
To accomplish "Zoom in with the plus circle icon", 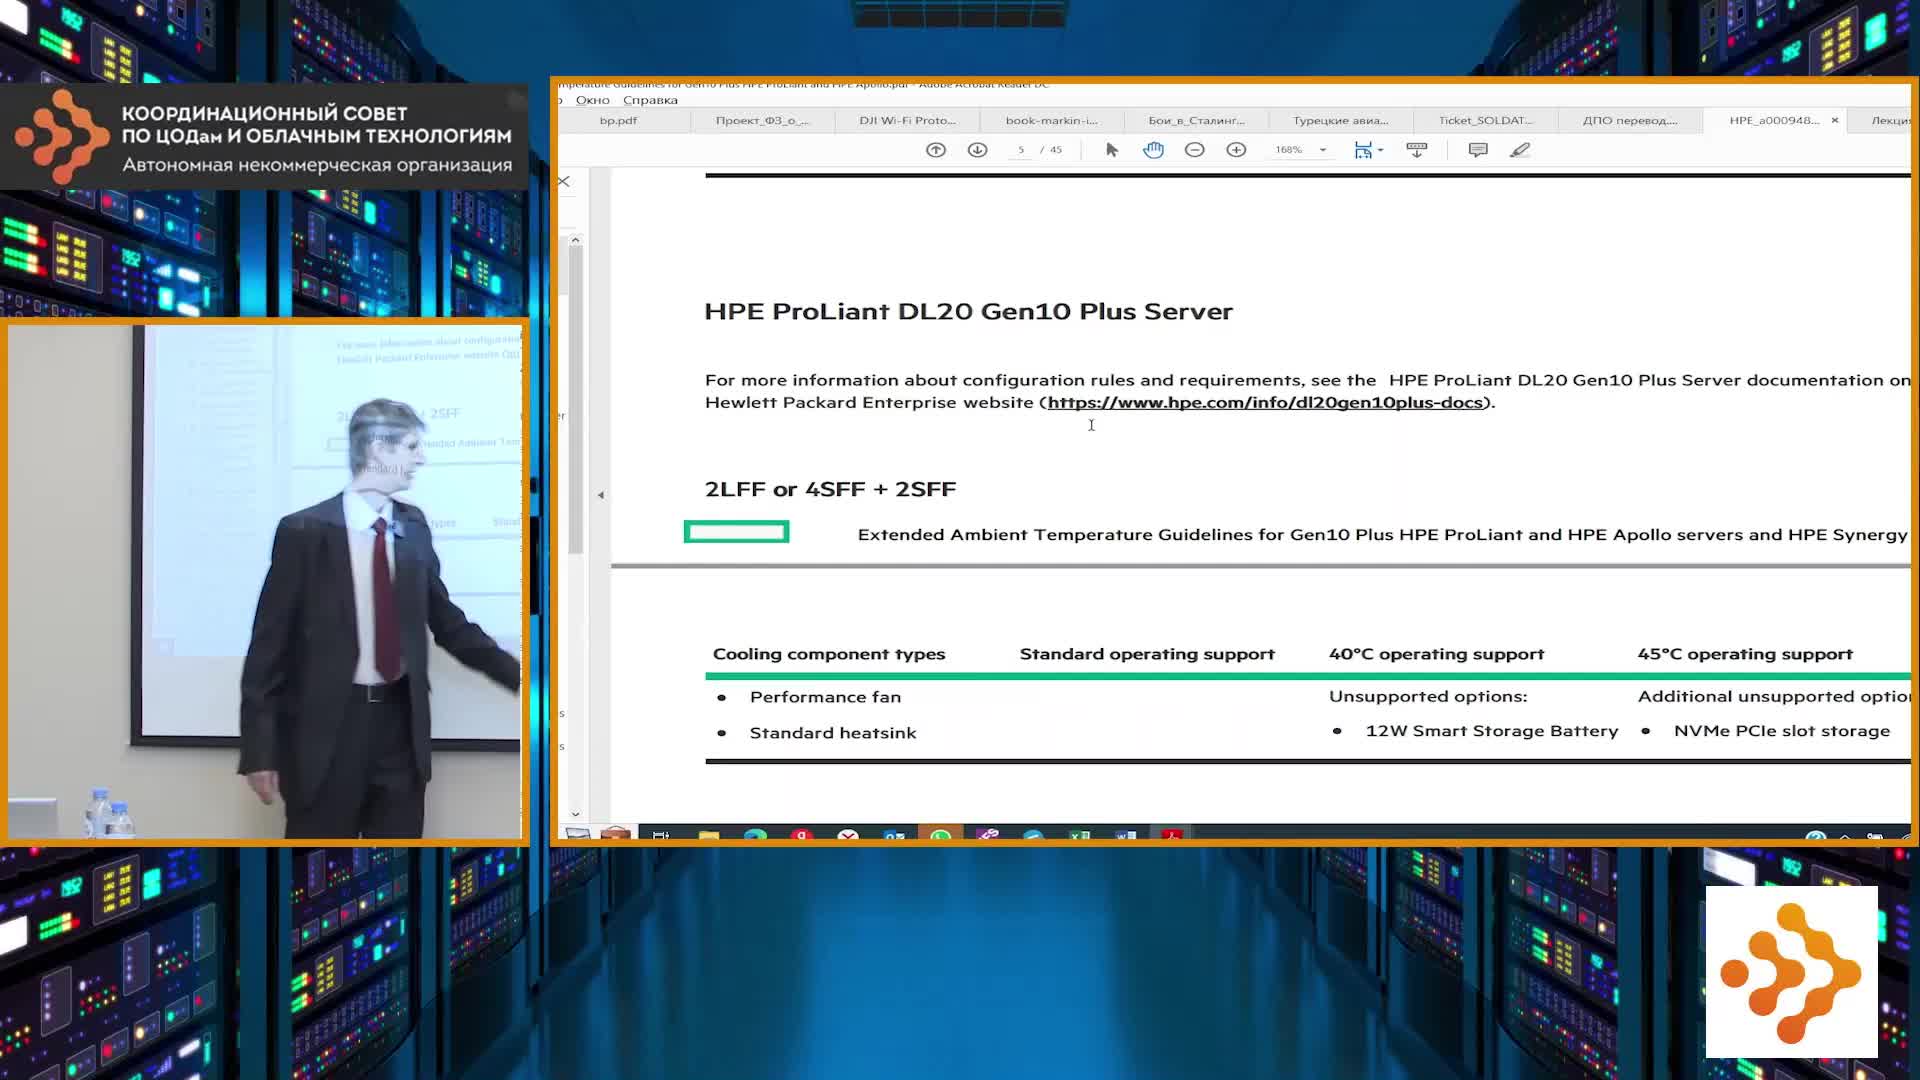I will point(1237,150).
